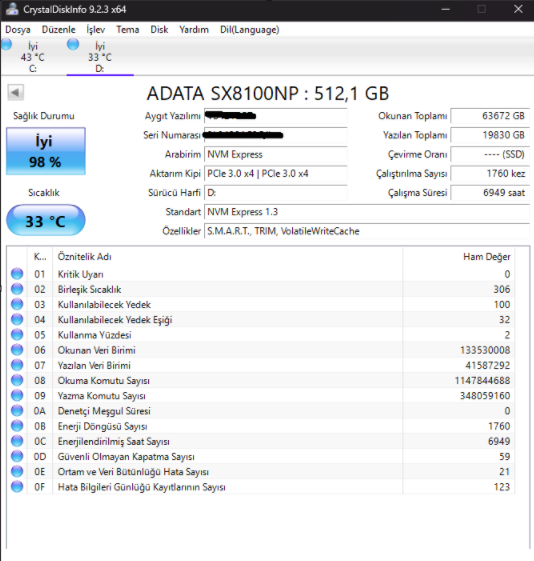Click the Hata Bilgileri Günlüğü value 123
The height and width of the screenshot is (561, 534).
(x=501, y=487)
